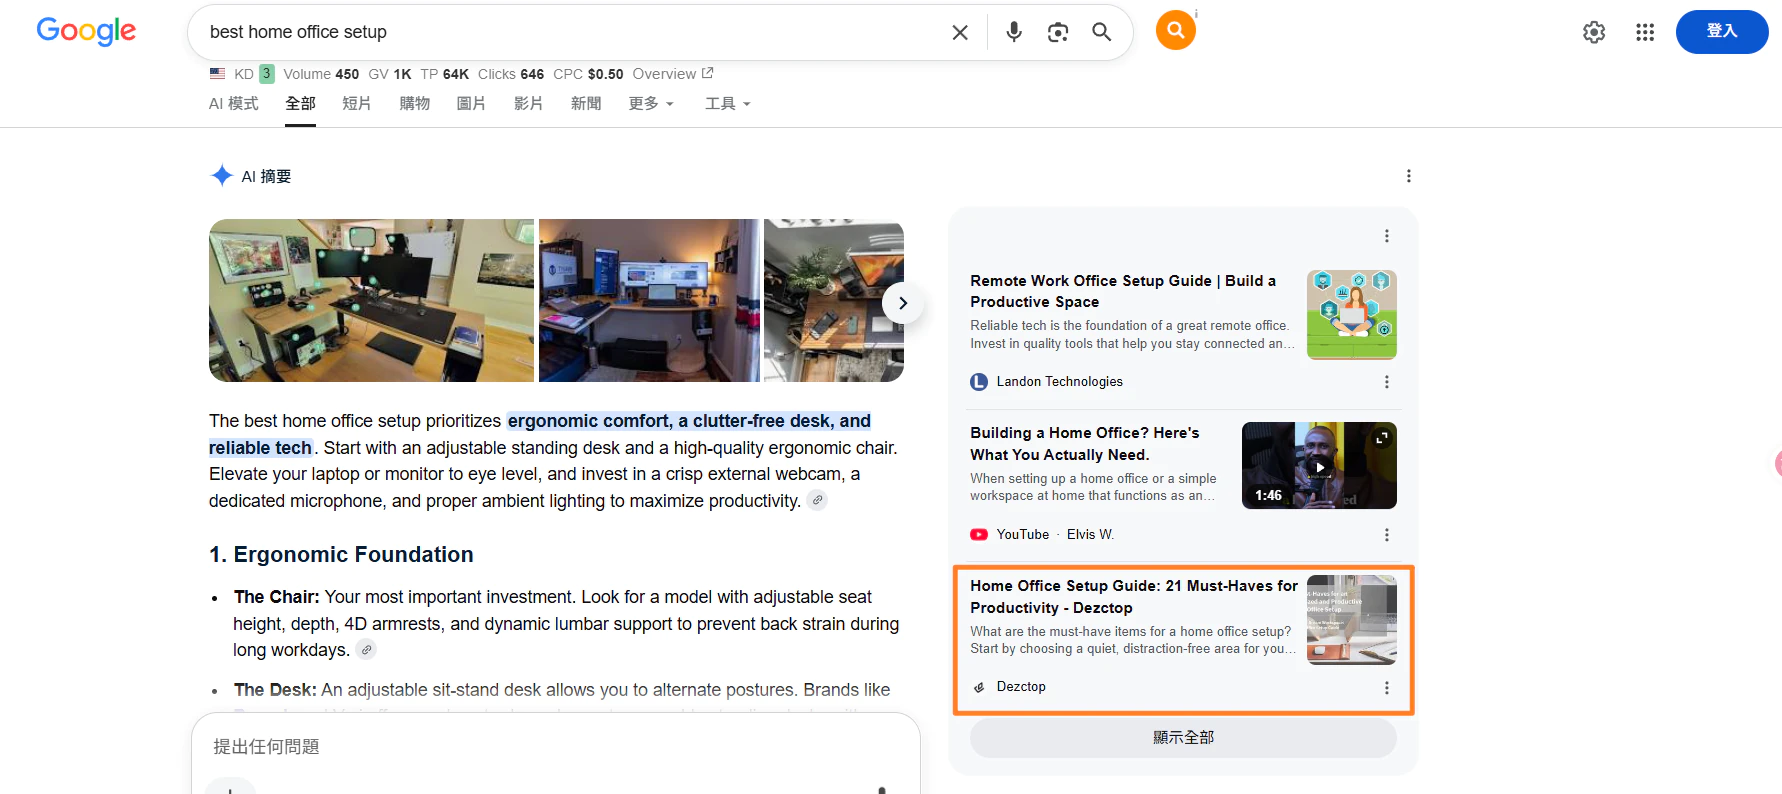The height and width of the screenshot is (794, 1782).
Task: Click the Dezctop favicon icon
Action: (x=979, y=687)
